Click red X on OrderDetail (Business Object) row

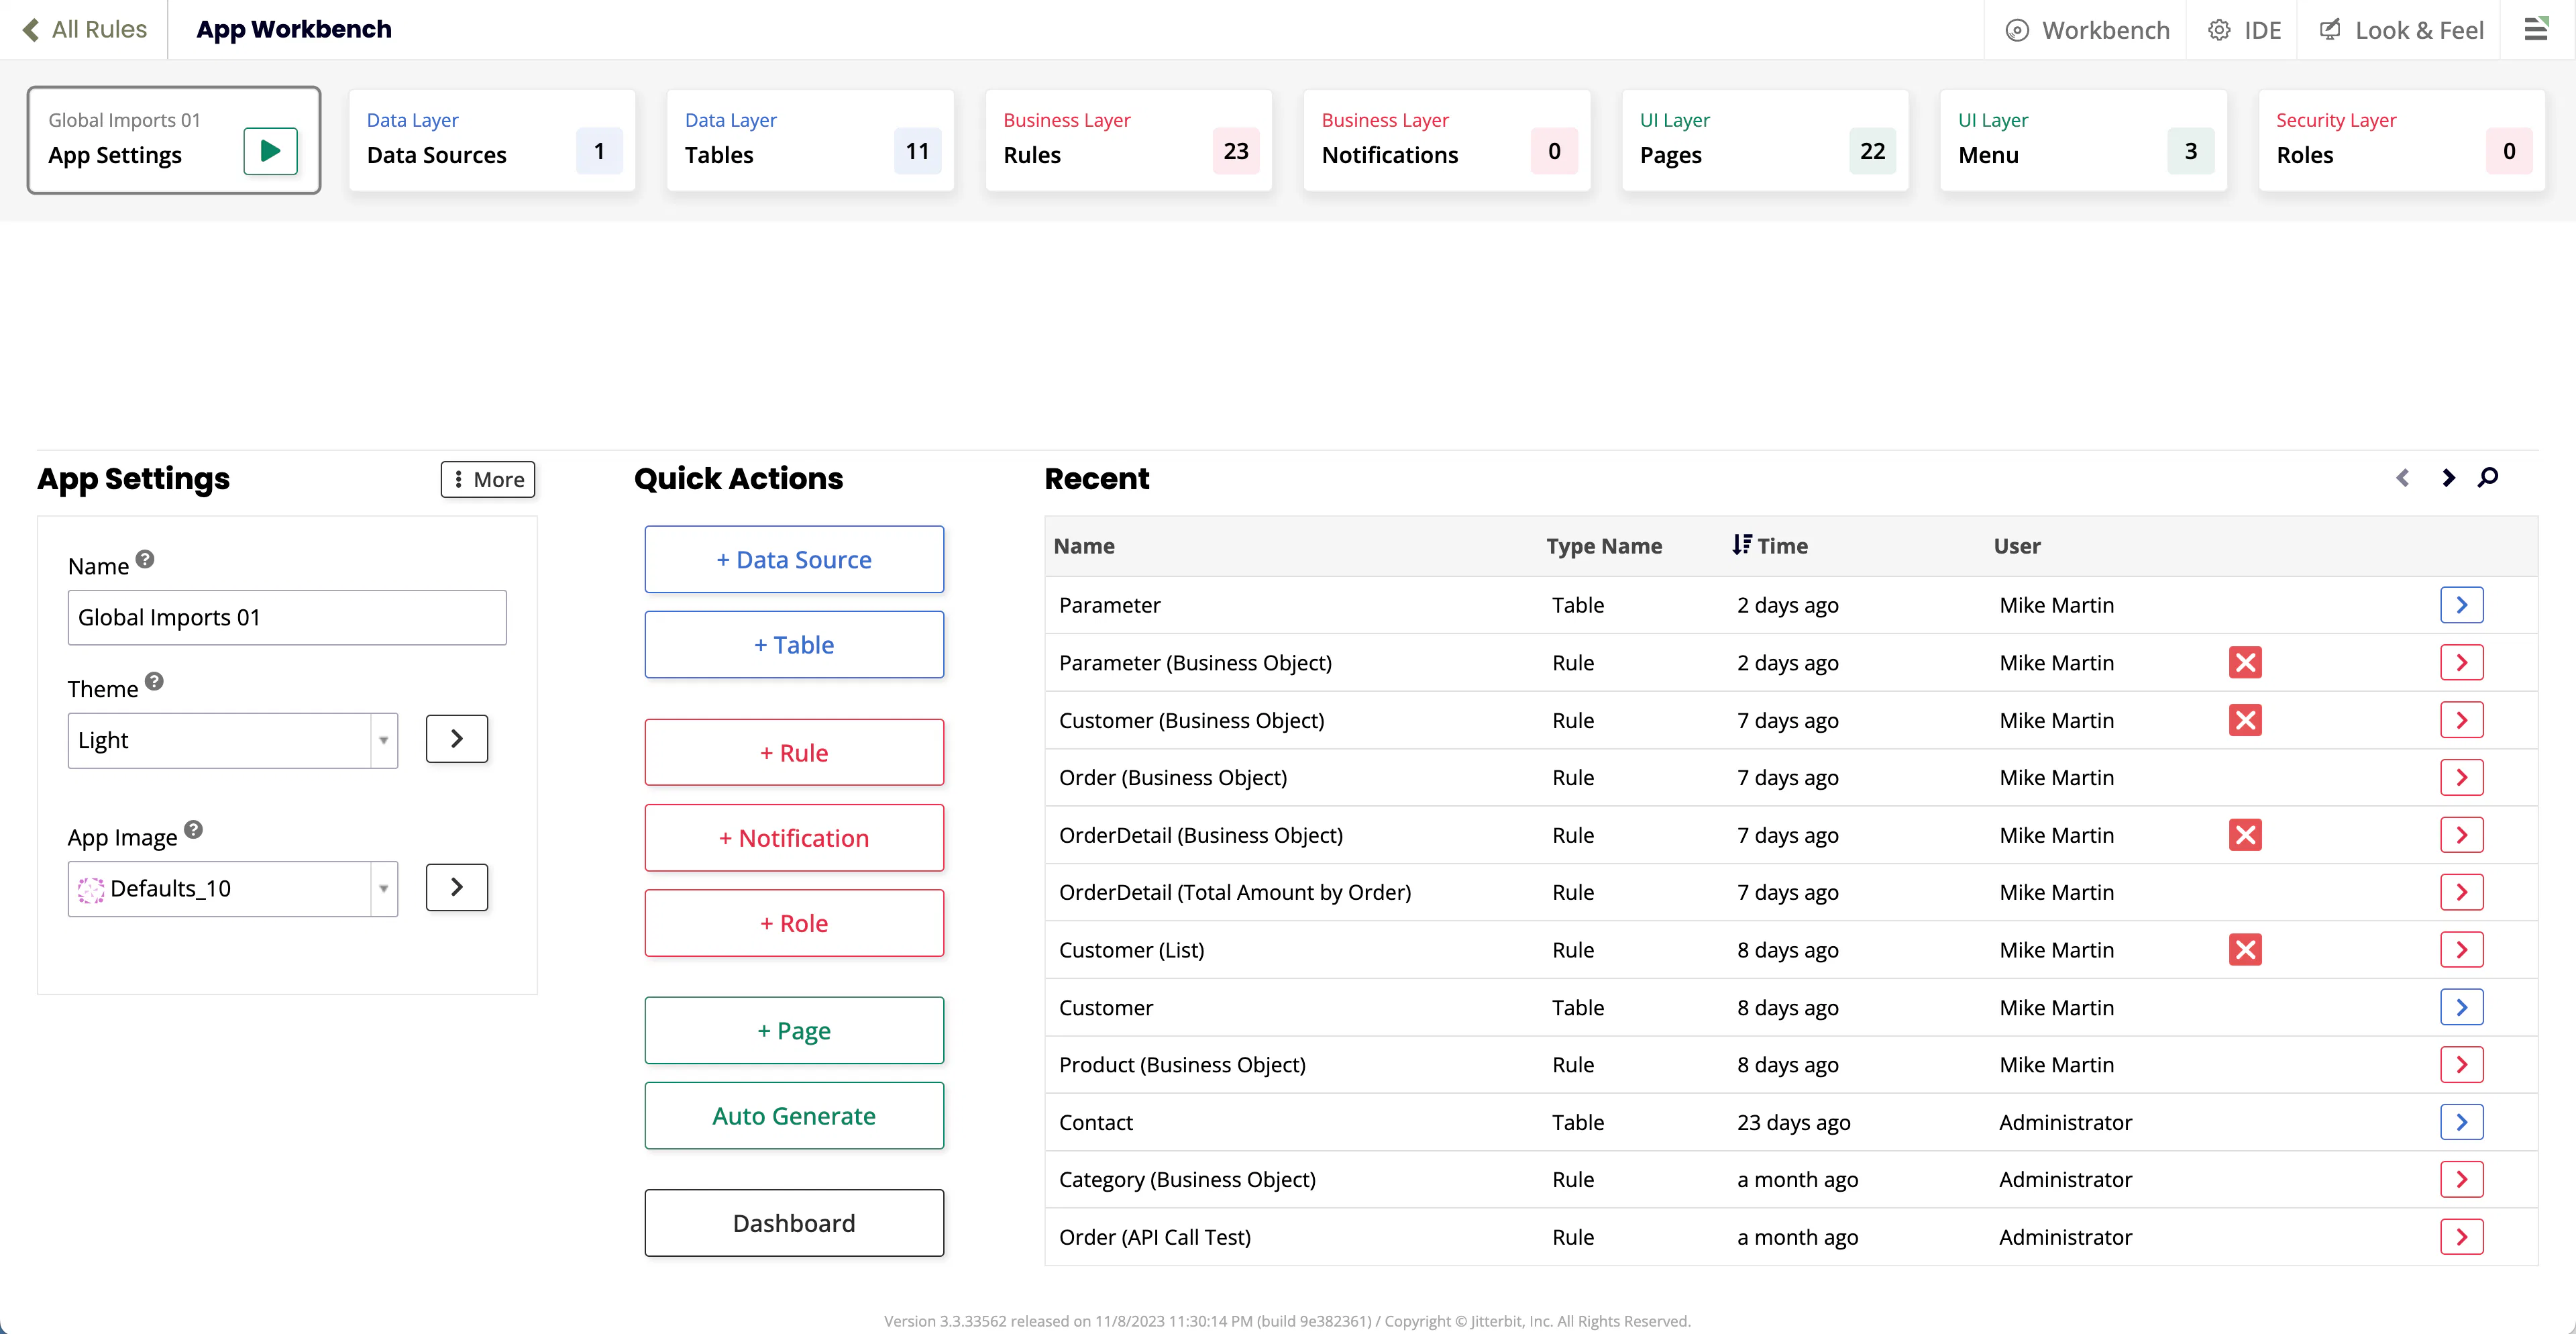tap(2245, 835)
